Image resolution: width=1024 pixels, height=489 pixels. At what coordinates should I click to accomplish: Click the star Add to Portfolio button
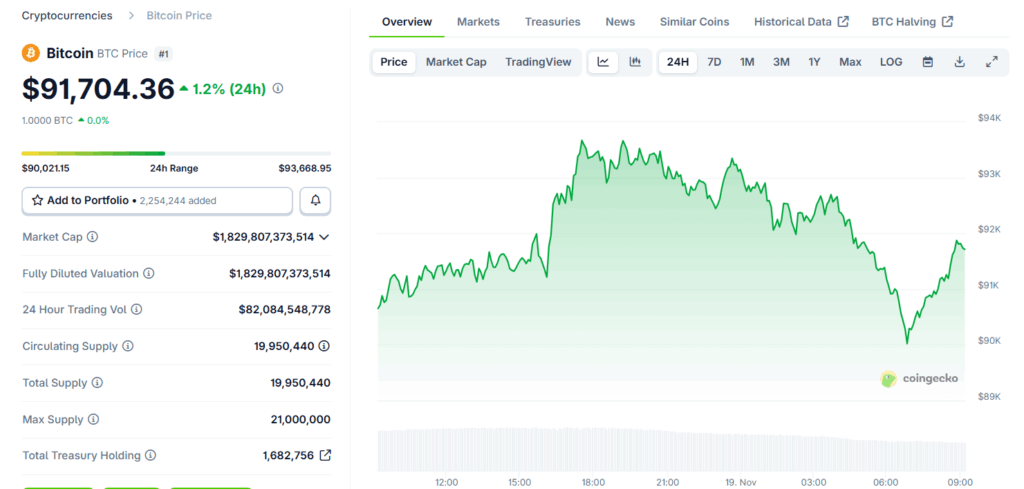[x=157, y=200]
